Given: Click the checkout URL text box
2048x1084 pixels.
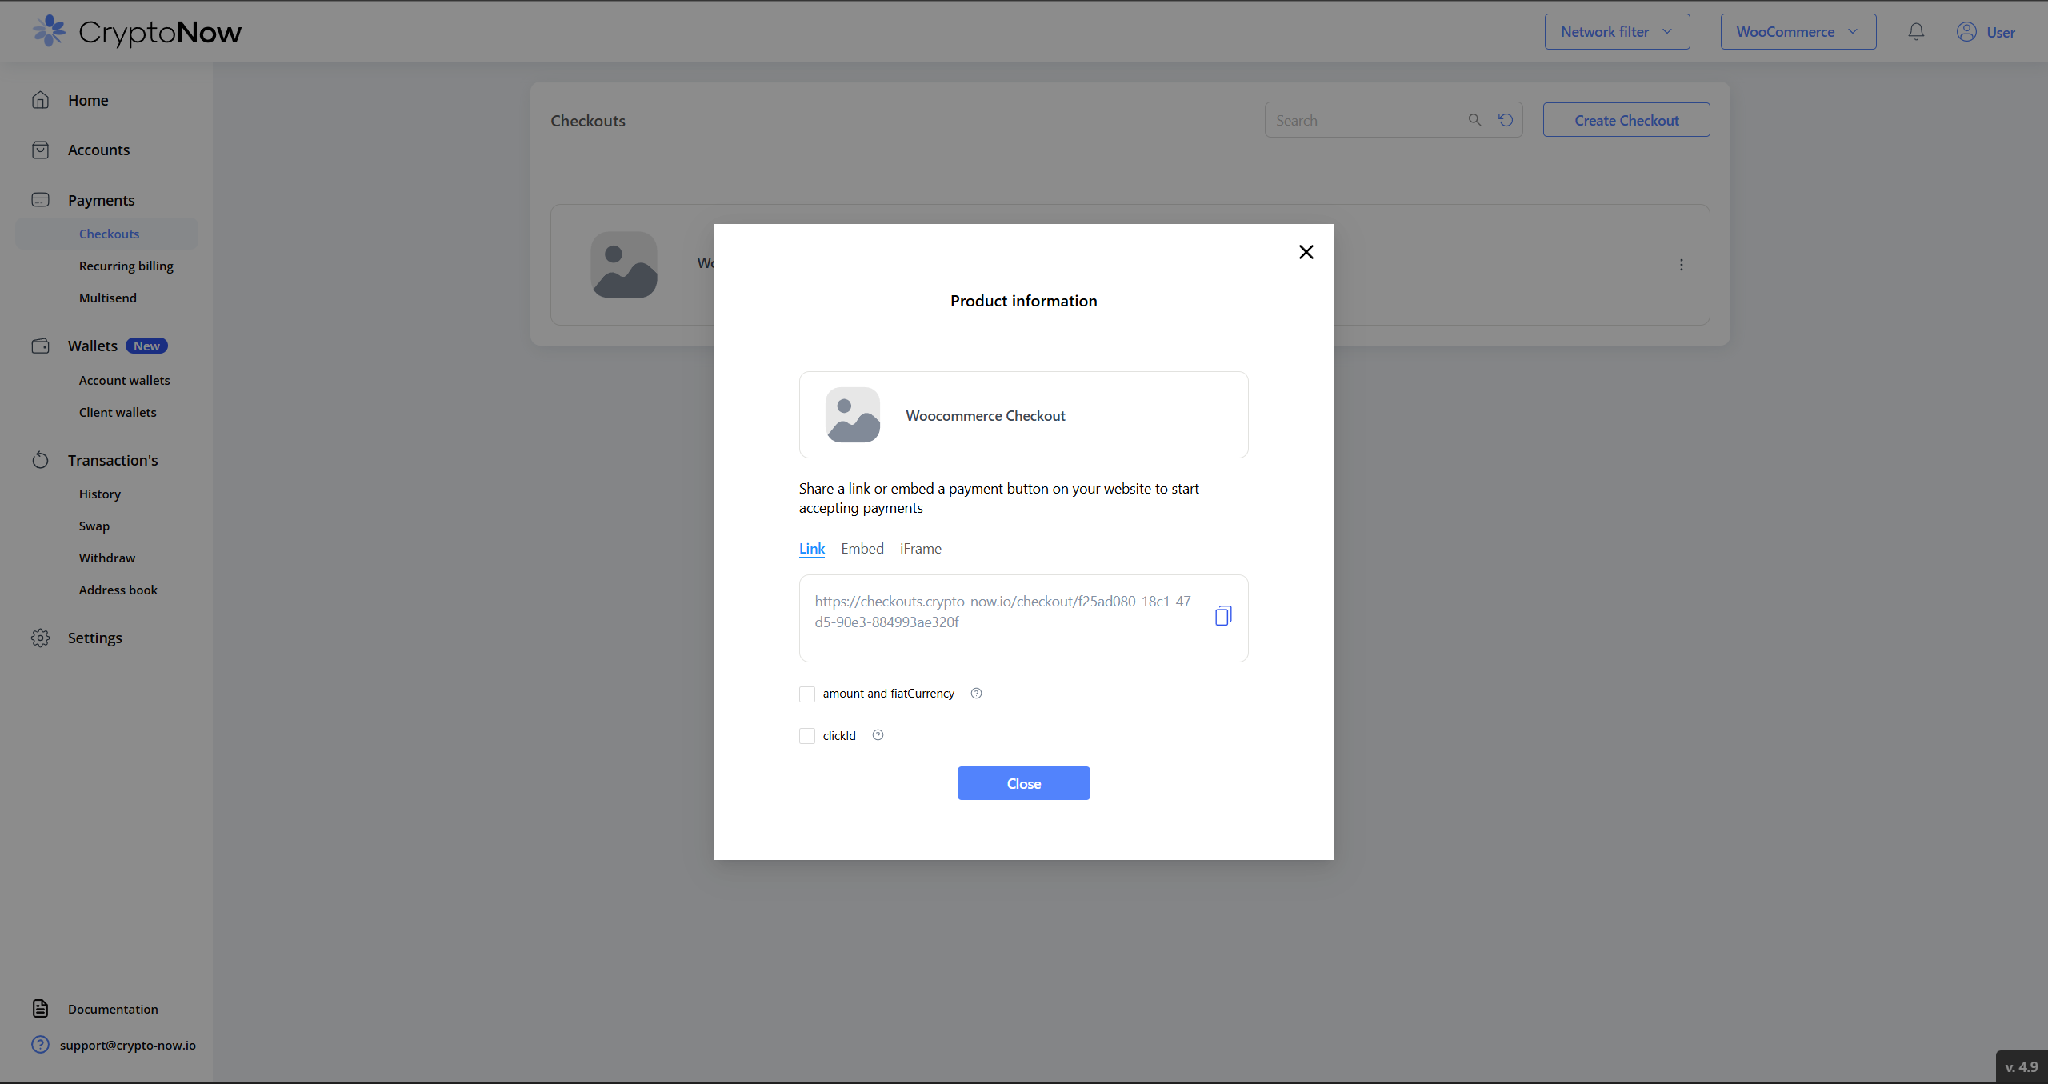Looking at the screenshot, I should [x=1024, y=618].
